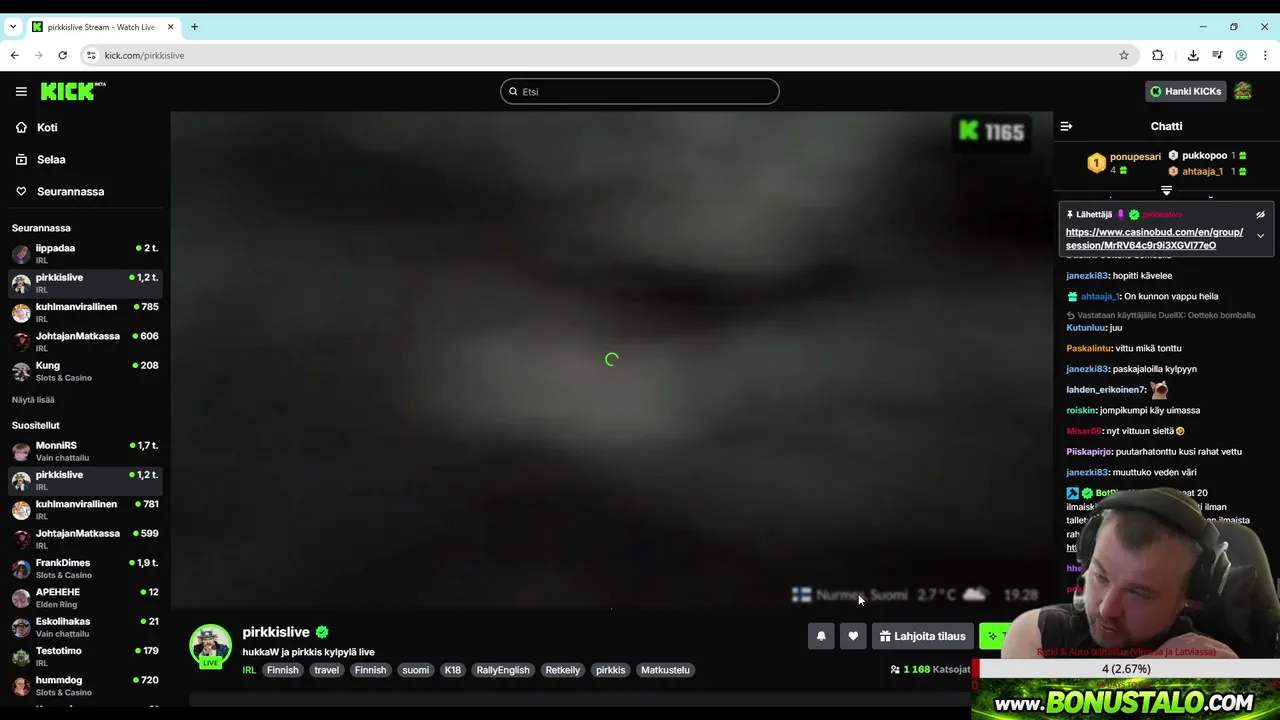Click roiskin username in chat
1280x720 pixels.
(x=1081, y=410)
